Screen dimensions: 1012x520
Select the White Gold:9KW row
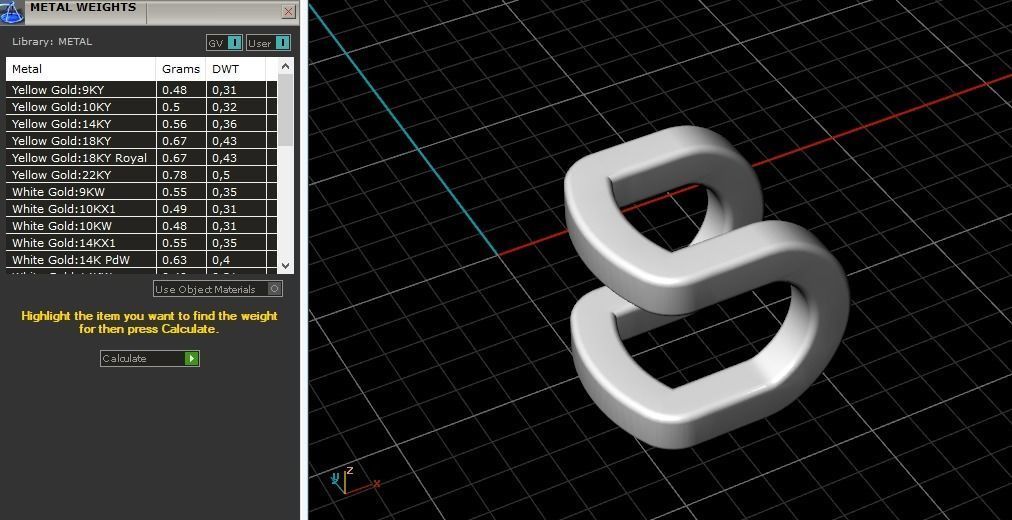(x=142, y=192)
